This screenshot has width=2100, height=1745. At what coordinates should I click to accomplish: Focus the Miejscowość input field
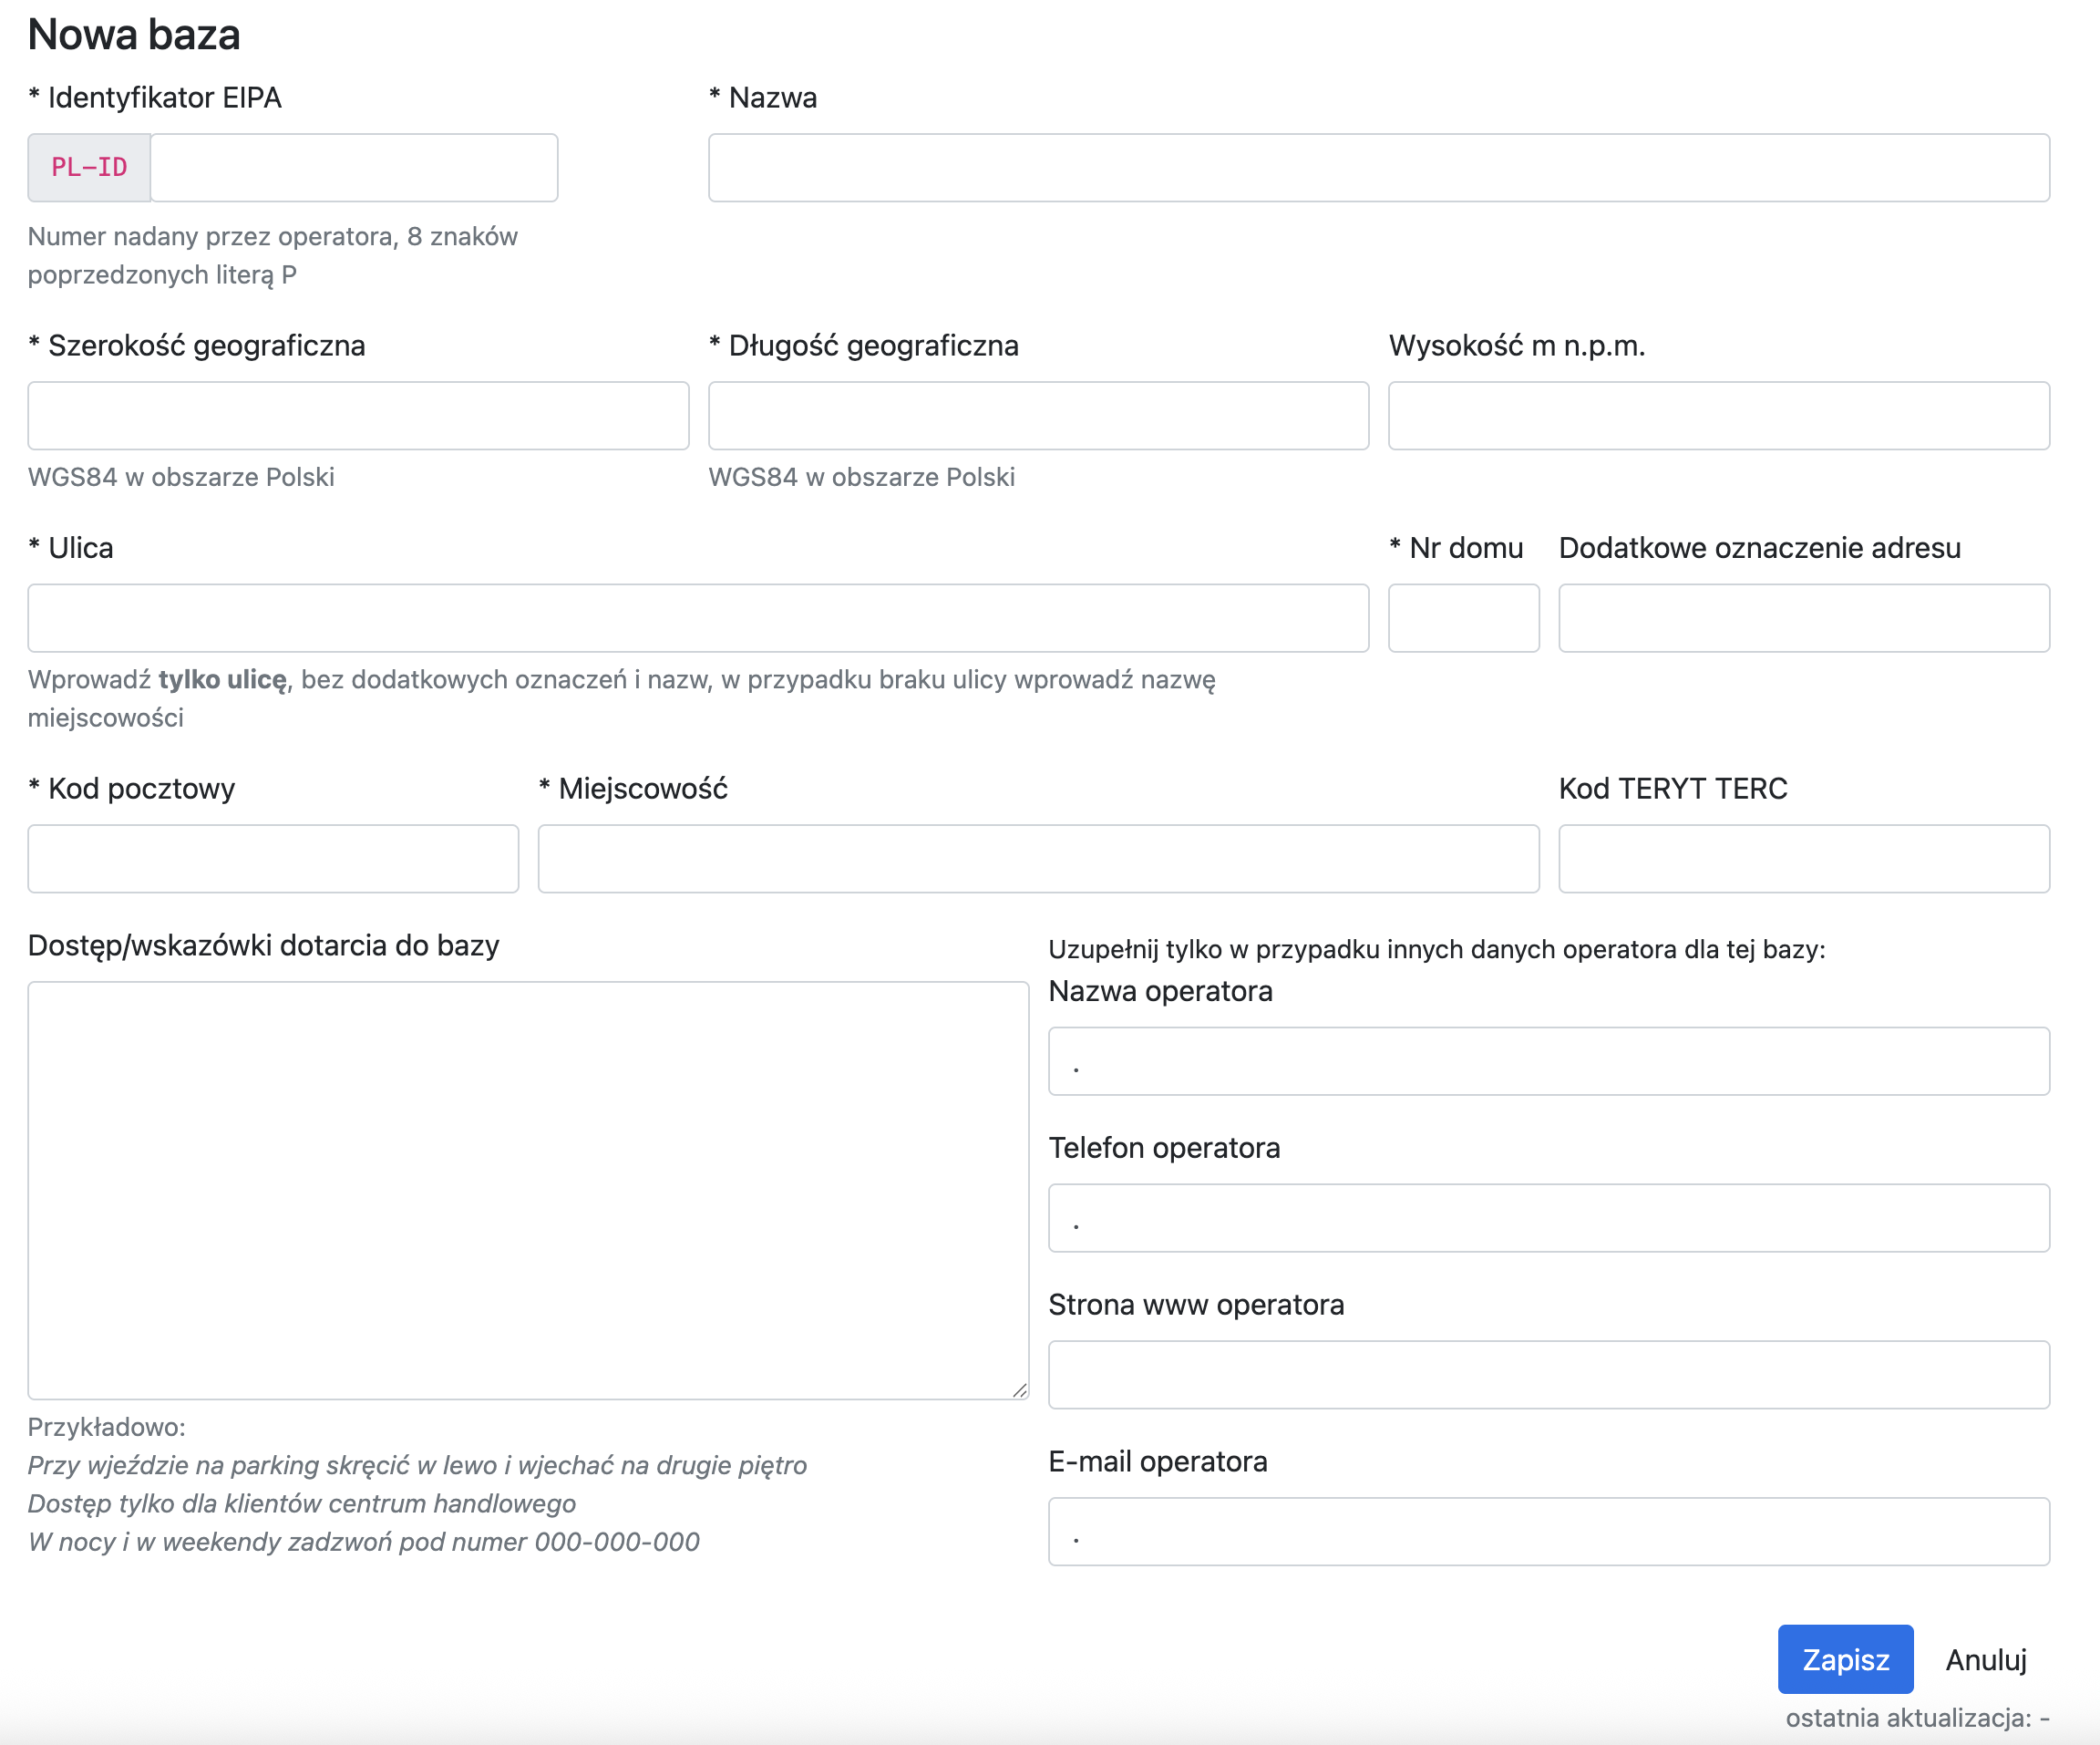point(1038,858)
